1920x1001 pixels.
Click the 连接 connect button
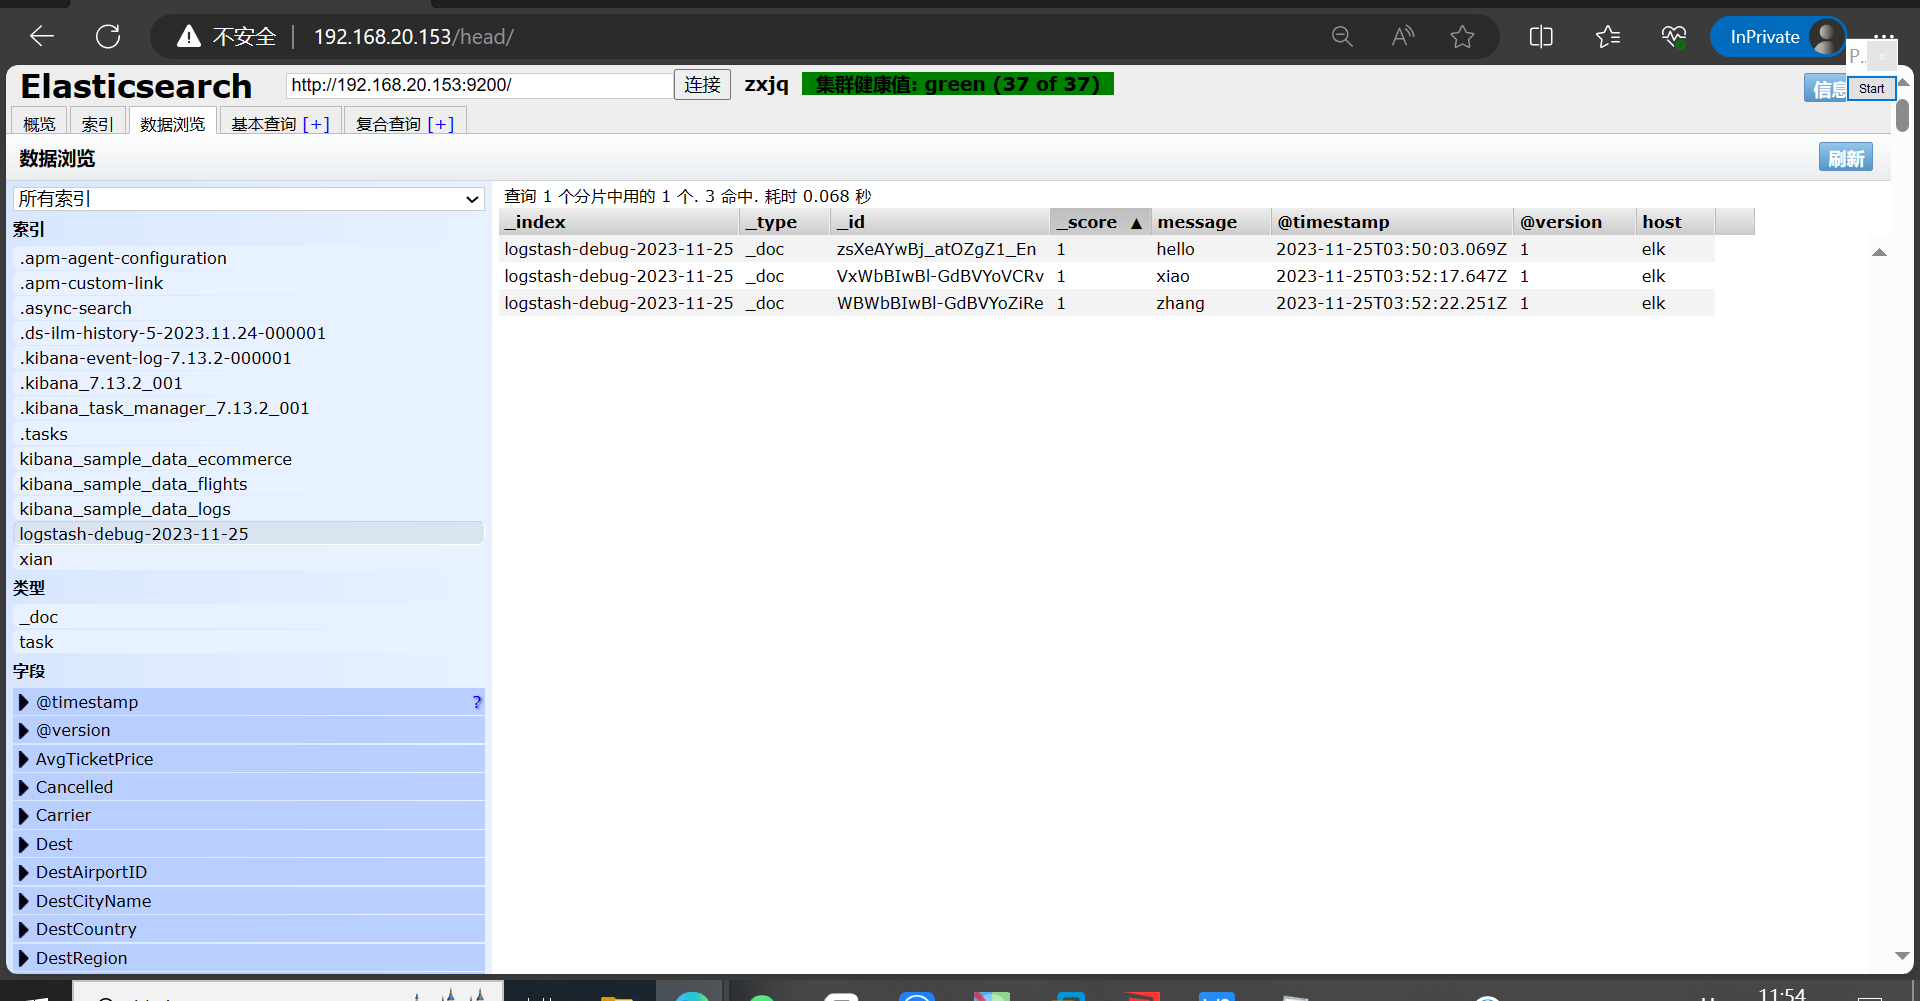tap(702, 85)
